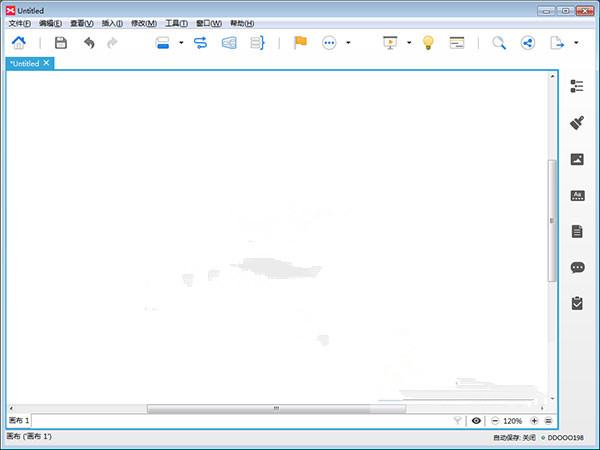Save the mind map with floppy icon
The height and width of the screenshot is (450, 600).
pos(60,42)
